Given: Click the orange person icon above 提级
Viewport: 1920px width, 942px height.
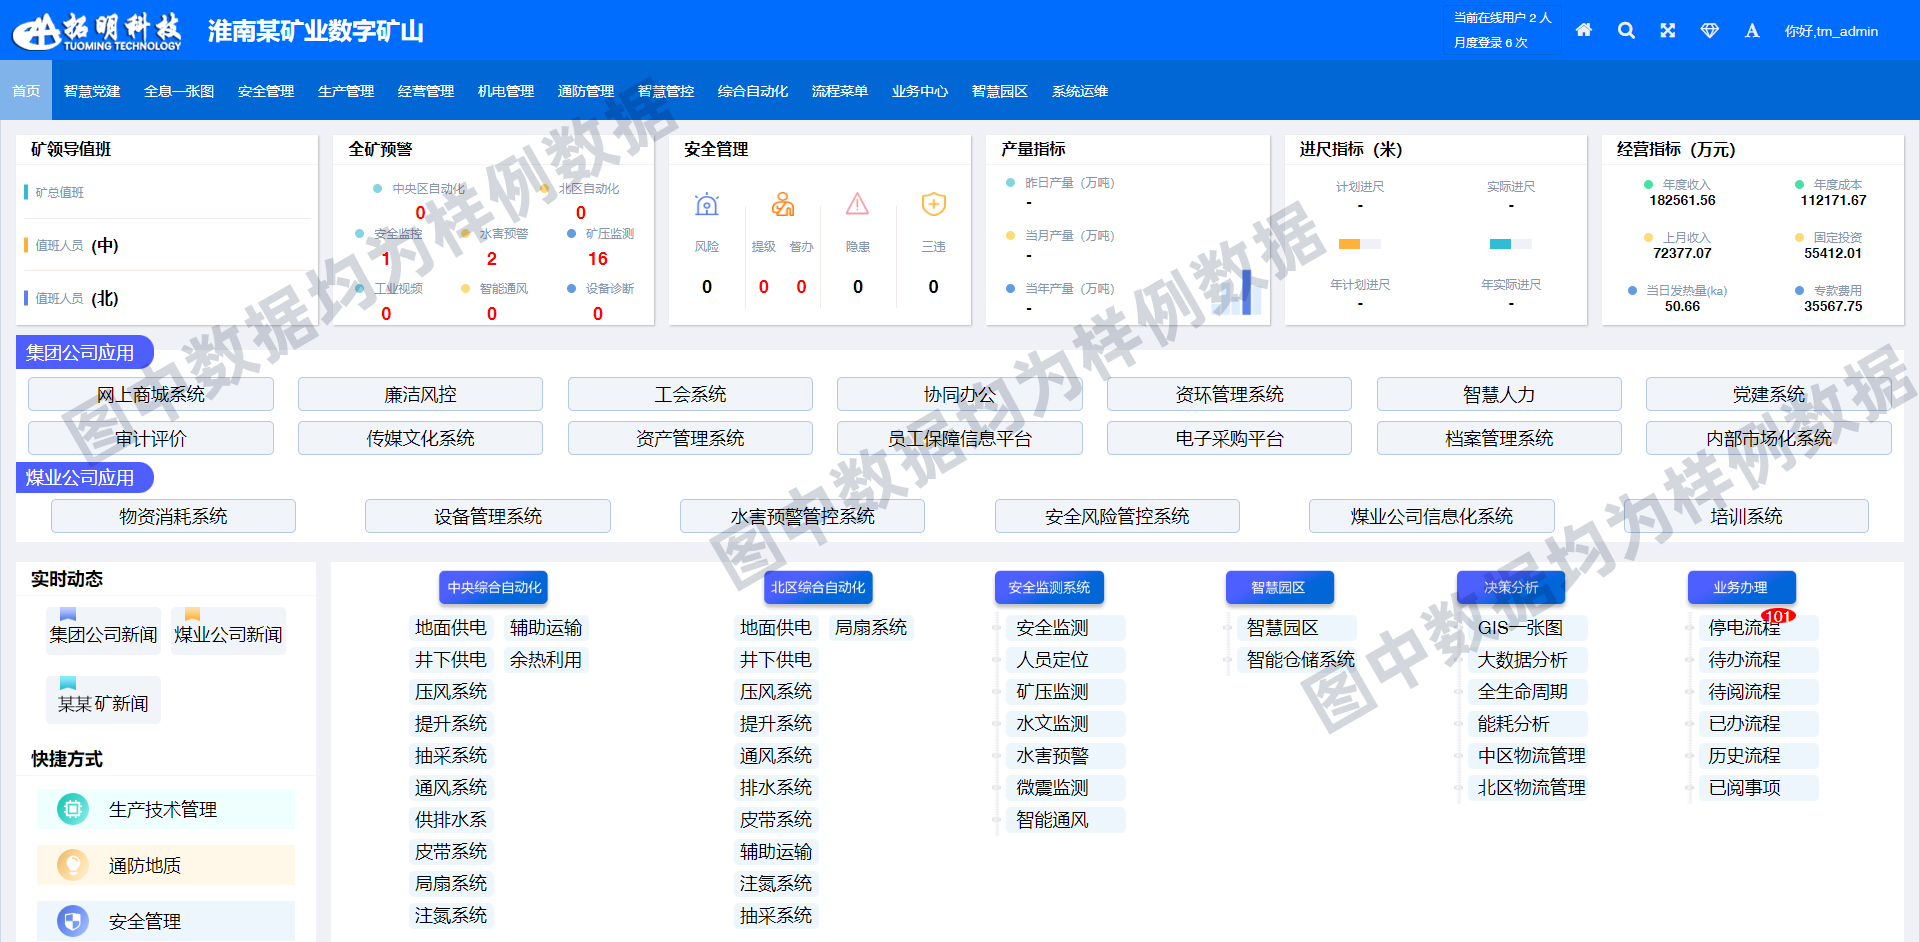Looking at the screenshot, I should tap(782, 205).
